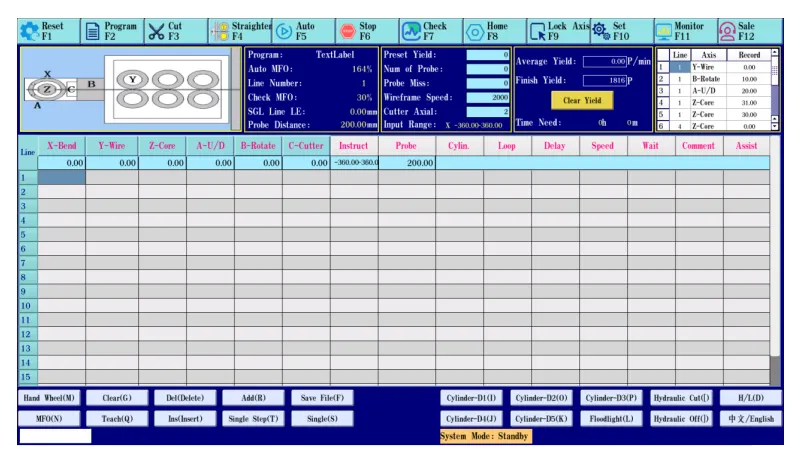Switch language with 中文/English button

point(751,419)
